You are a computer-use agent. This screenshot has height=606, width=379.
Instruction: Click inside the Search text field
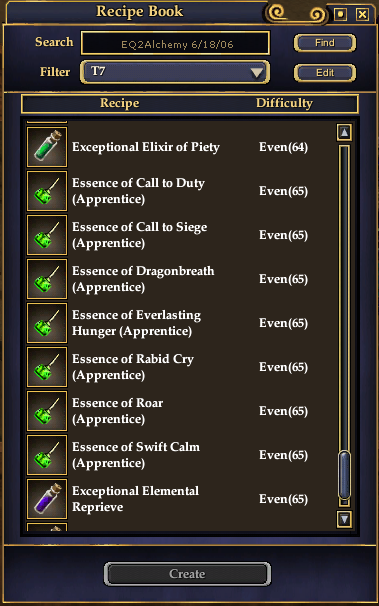point(175,43)
